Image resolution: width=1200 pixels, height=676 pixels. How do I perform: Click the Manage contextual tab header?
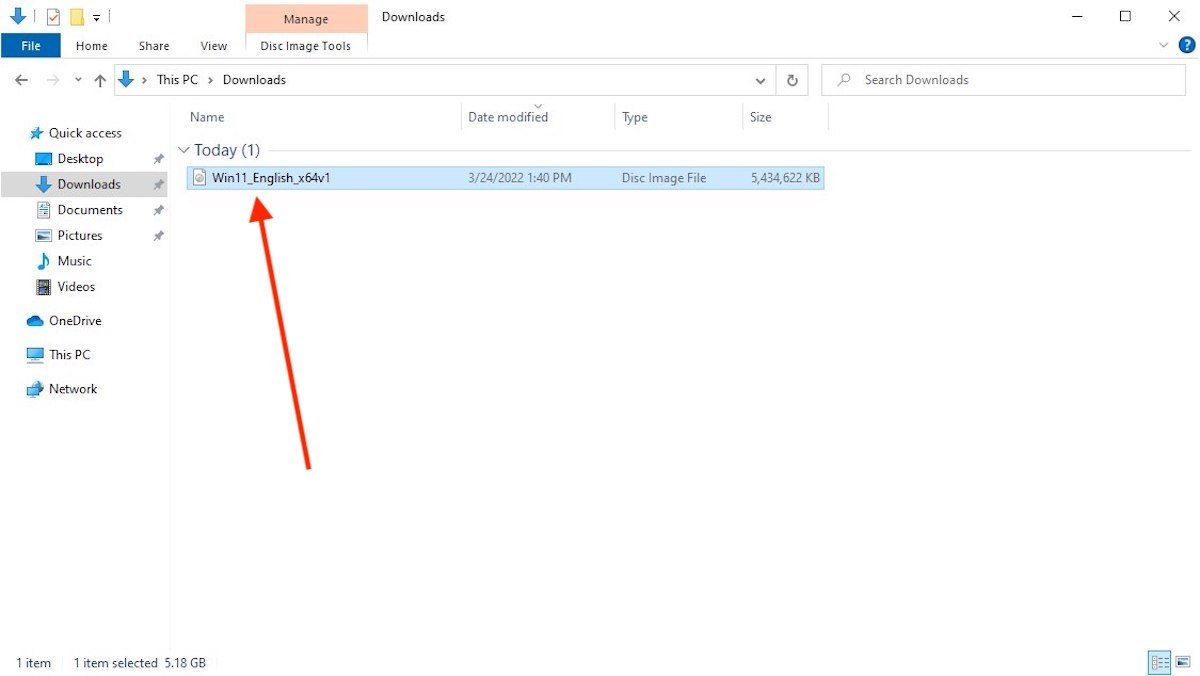pos(306,19)
